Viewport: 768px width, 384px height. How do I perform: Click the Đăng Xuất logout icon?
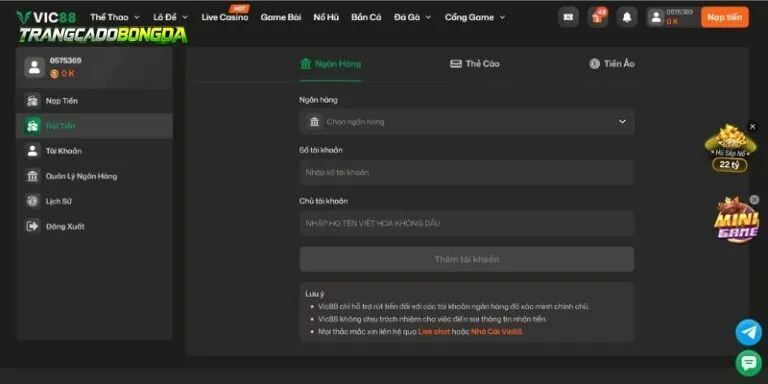point(33,226)
